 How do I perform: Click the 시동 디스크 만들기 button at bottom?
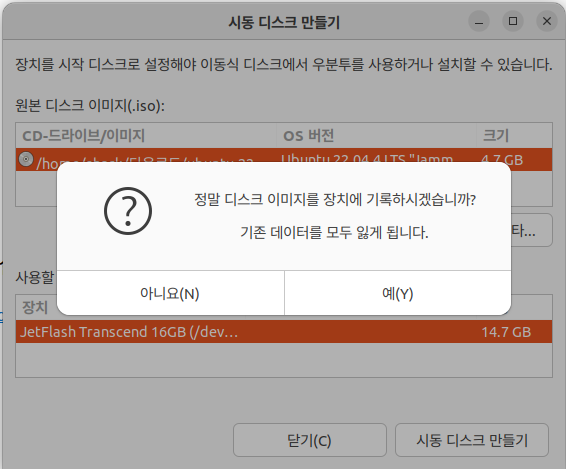click(x=472, y=440)
